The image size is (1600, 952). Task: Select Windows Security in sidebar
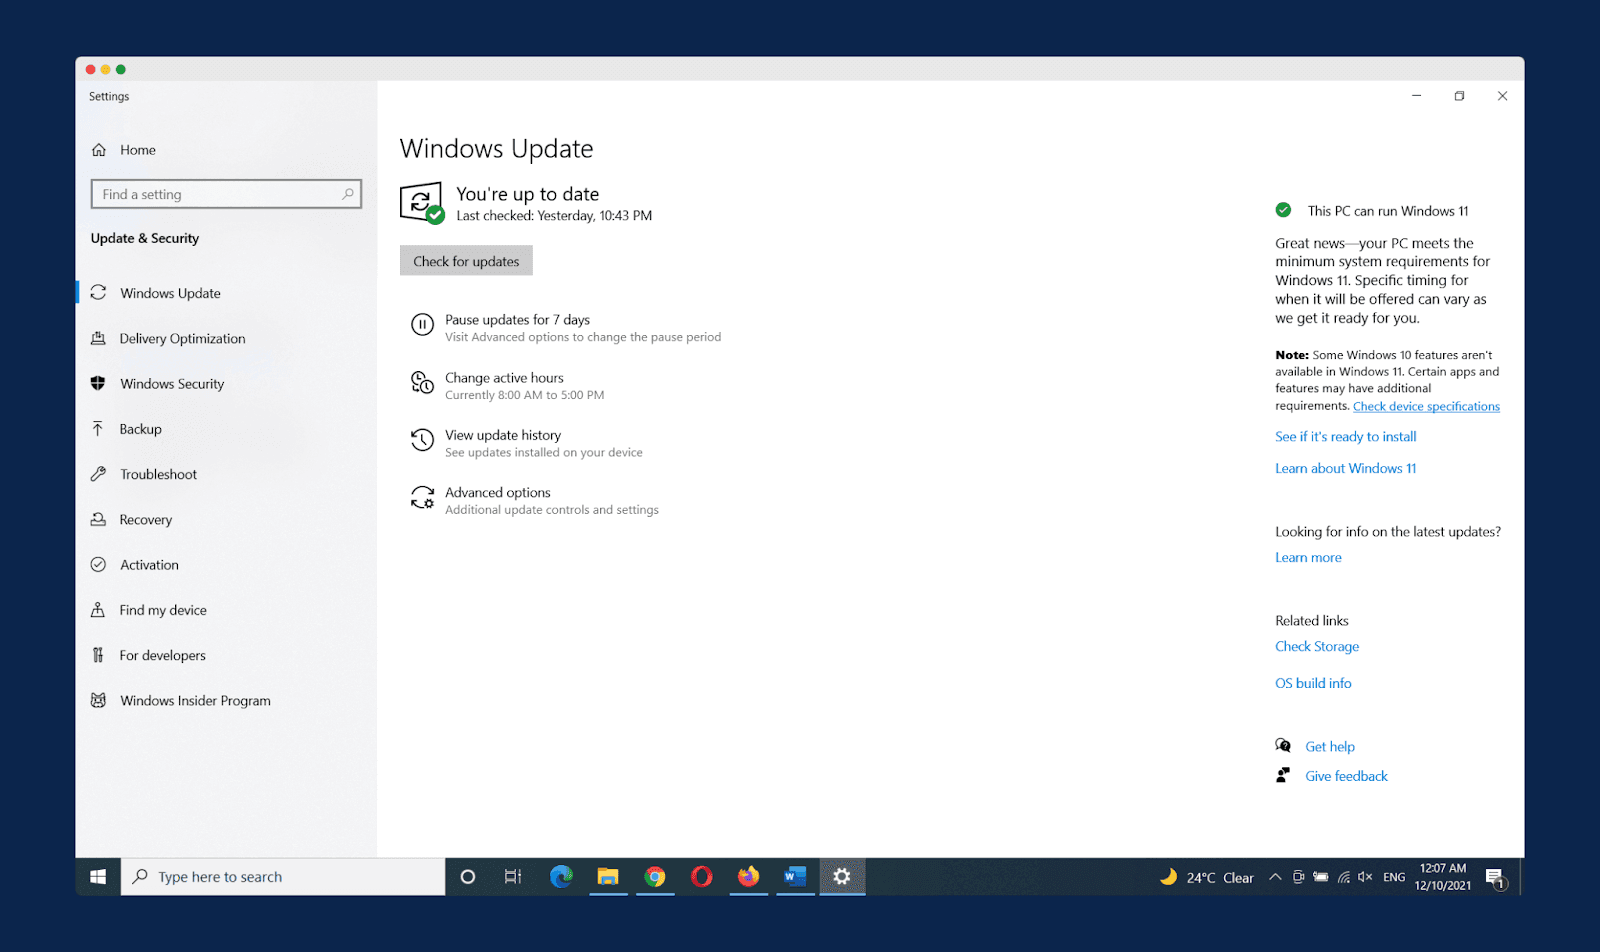click(172, 384)
